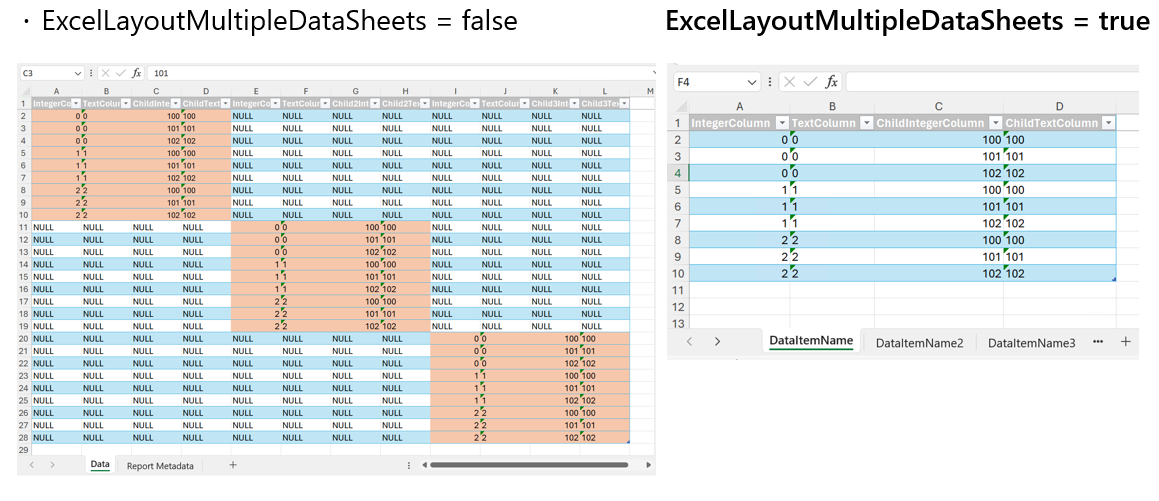1159x501 pixels.
Task: Add a new sheet after DataItemName3 tab
Action: point(1126,341)
